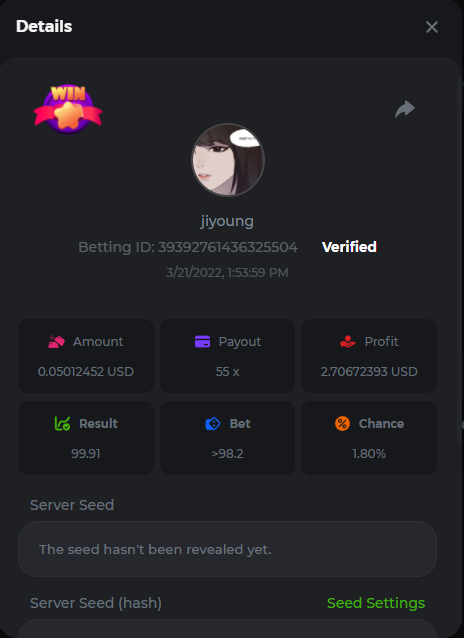Click the red Profit hand icon
The height and width of the screenshot is (638, 464).
pos(348,342)
